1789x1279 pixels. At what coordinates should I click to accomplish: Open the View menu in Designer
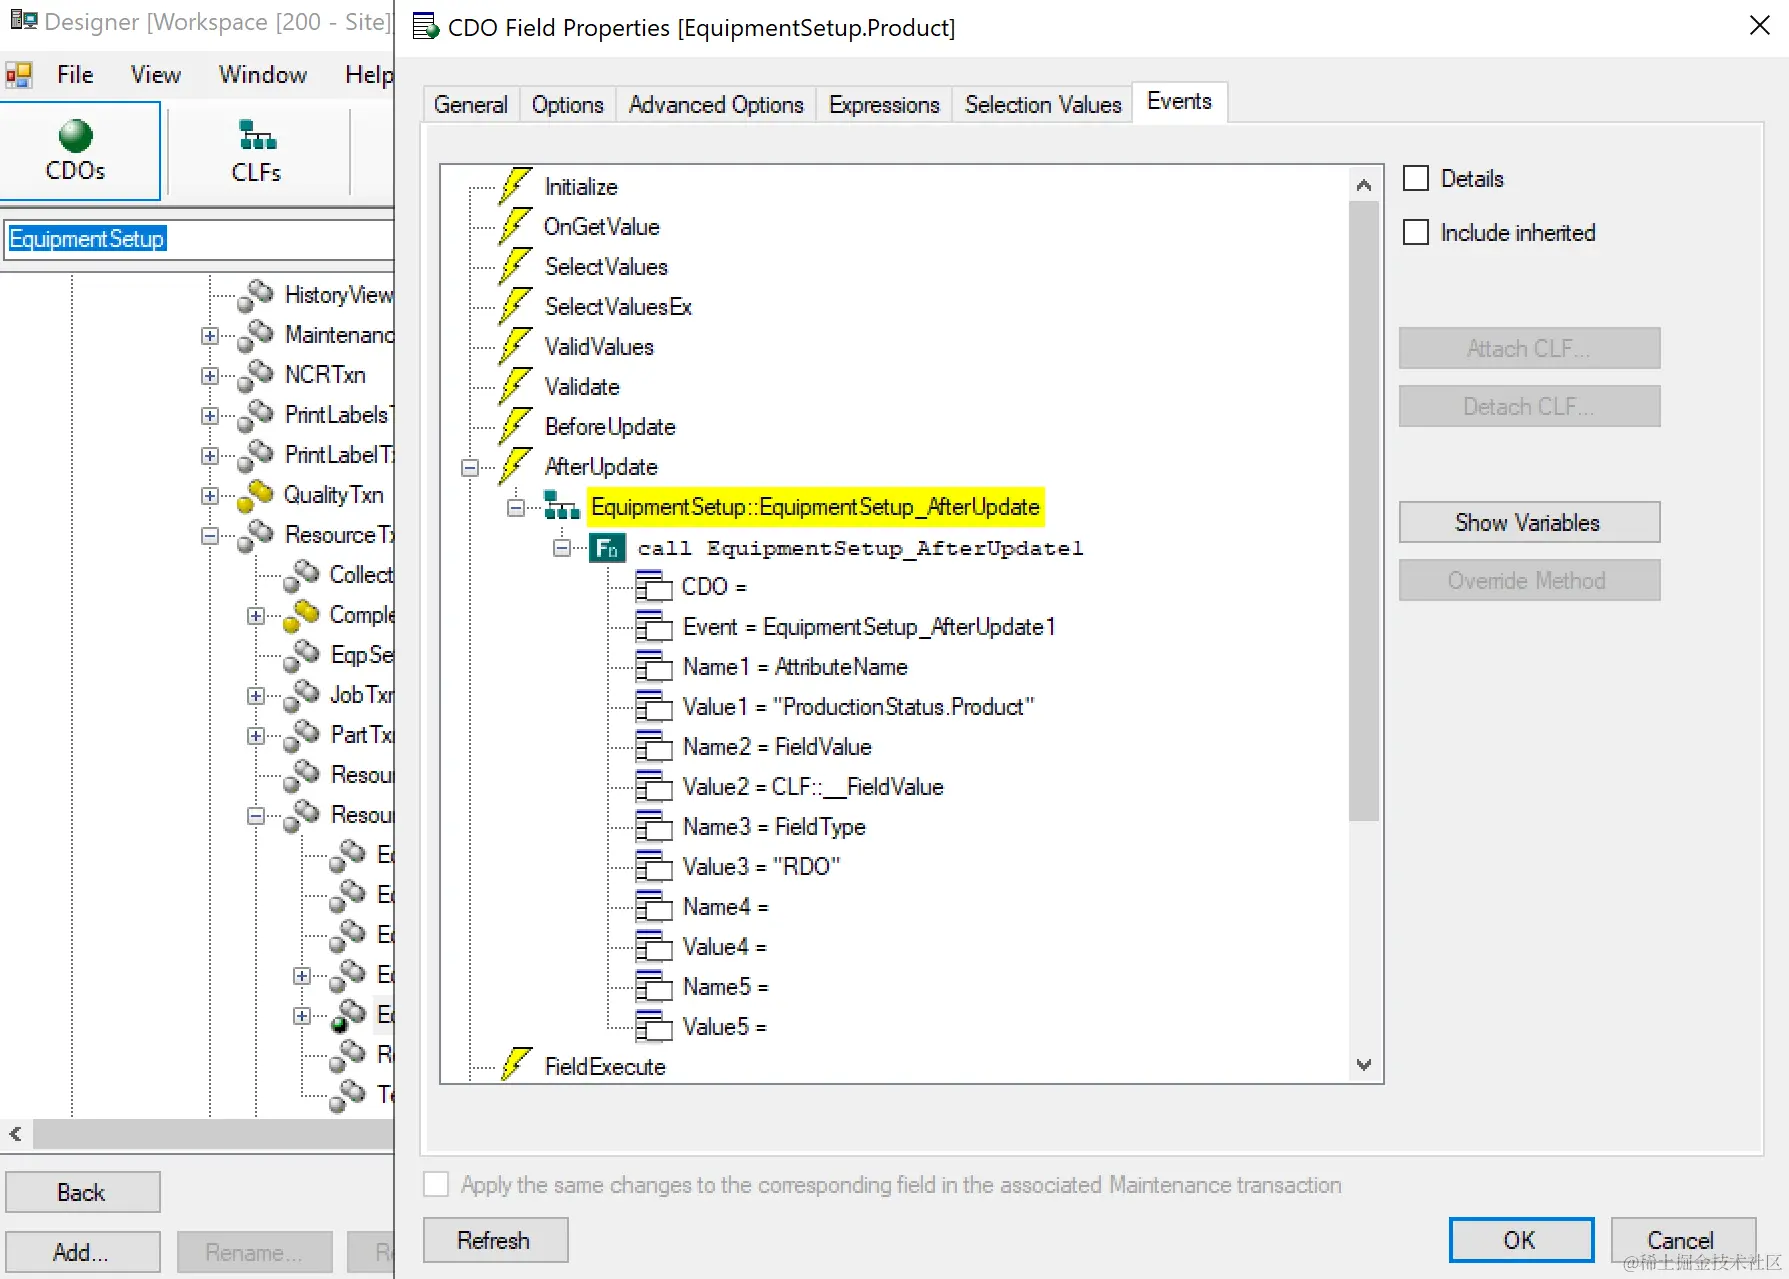(156, 75)
